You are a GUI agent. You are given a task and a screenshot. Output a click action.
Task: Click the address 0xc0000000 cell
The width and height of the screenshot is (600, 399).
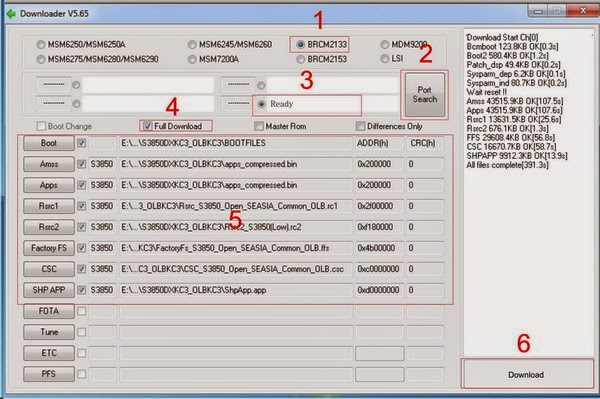tap(379, 269)
